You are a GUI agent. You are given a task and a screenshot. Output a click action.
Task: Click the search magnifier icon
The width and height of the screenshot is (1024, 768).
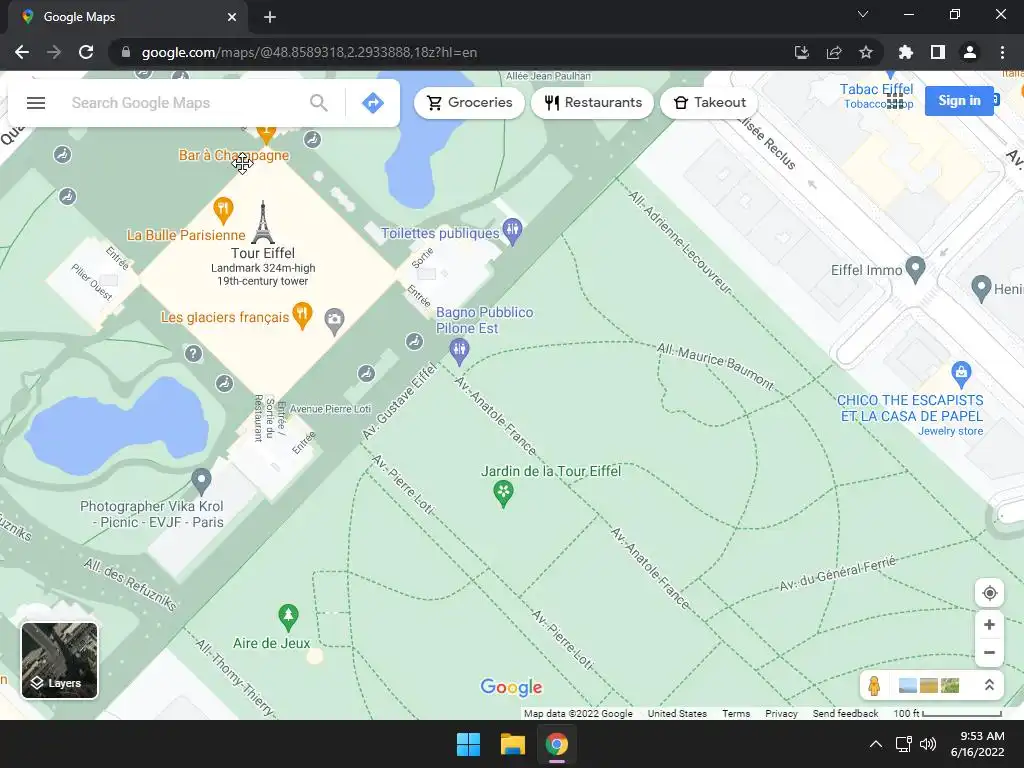(x=319, y=103)
